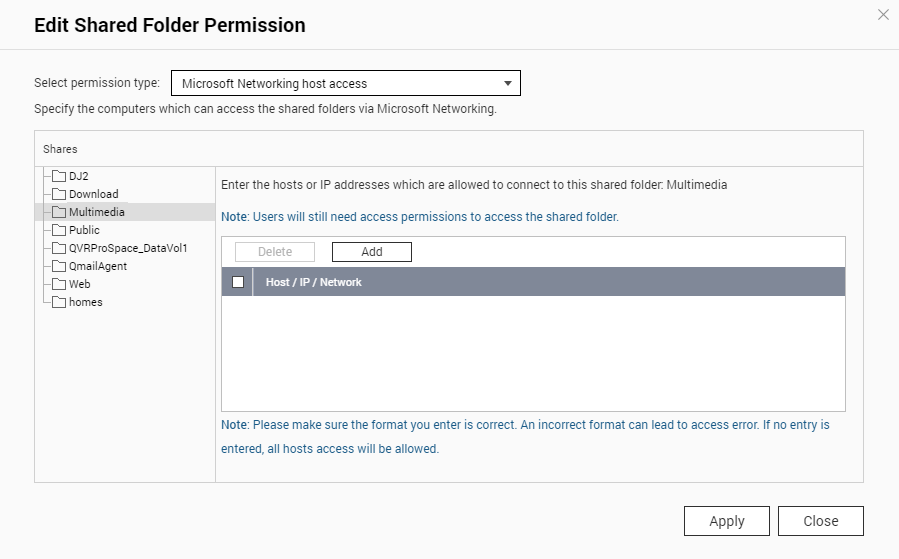Click the Web folder icon
Viewport: 899px width, 559px height.
59,284
